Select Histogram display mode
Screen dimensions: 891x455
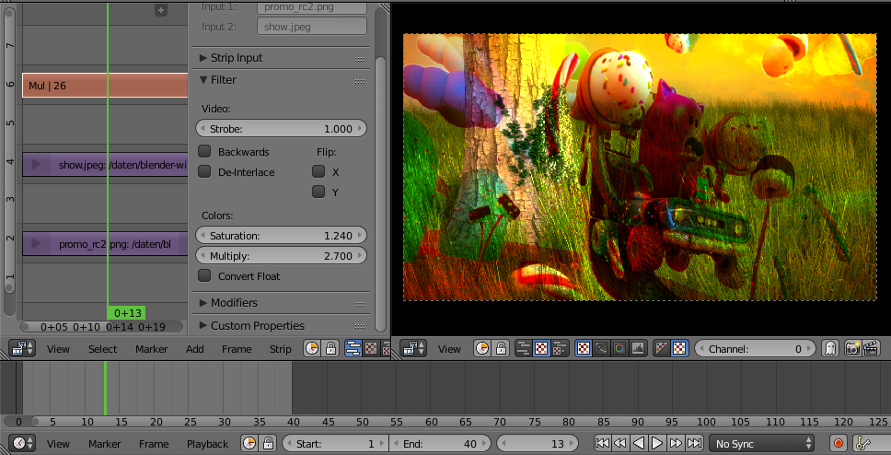pyautogui.click(x=638, y=349)
